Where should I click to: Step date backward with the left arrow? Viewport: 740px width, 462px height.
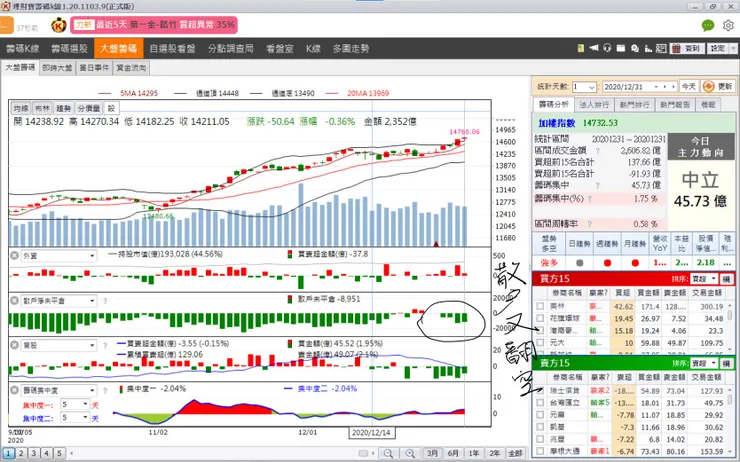pyautogui.click(x=665, y=87)
